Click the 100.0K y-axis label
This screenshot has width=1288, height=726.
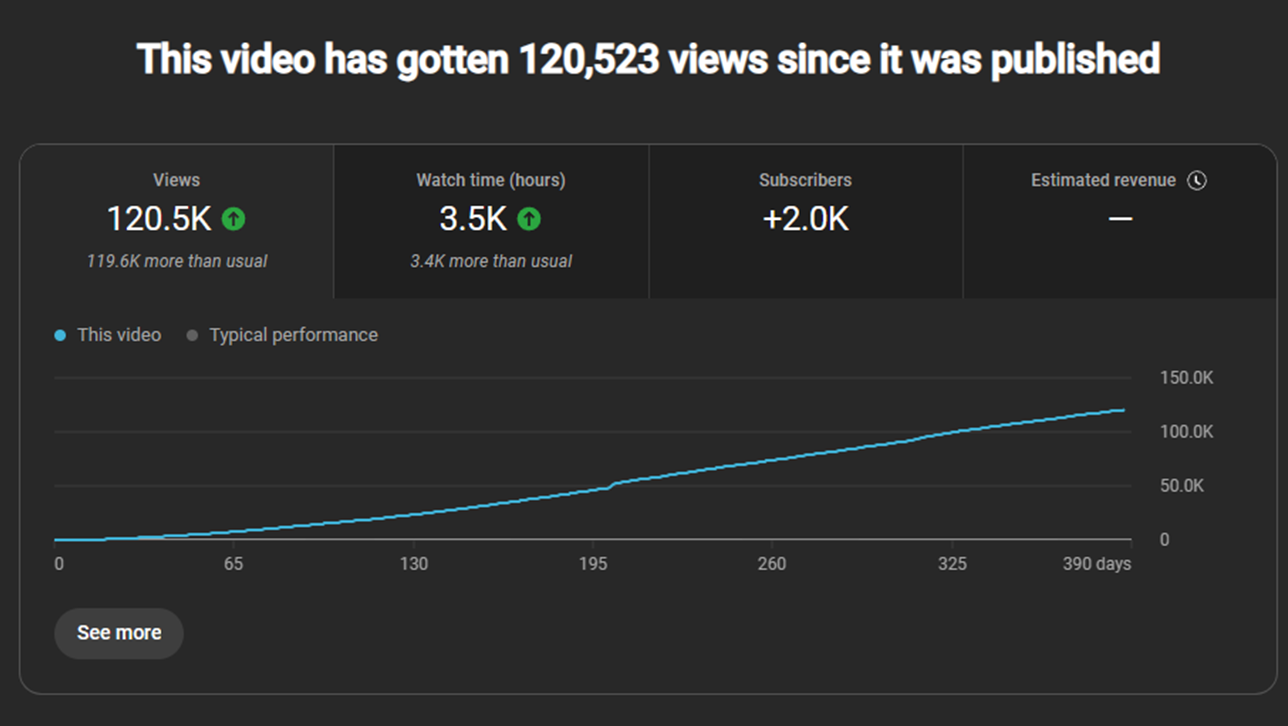click(x=1187, y=432)
